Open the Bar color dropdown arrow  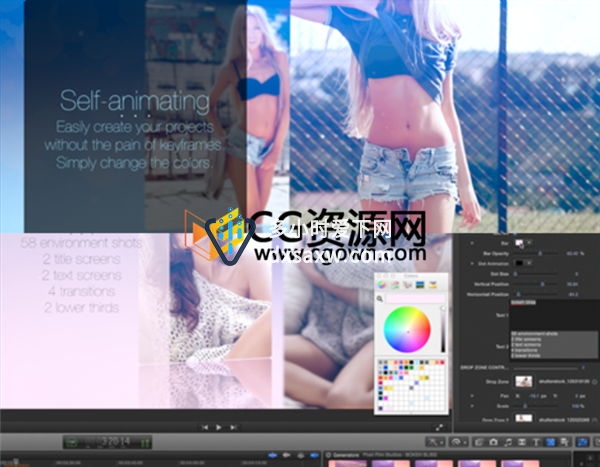pyautogui.click(x=529, y=243)
